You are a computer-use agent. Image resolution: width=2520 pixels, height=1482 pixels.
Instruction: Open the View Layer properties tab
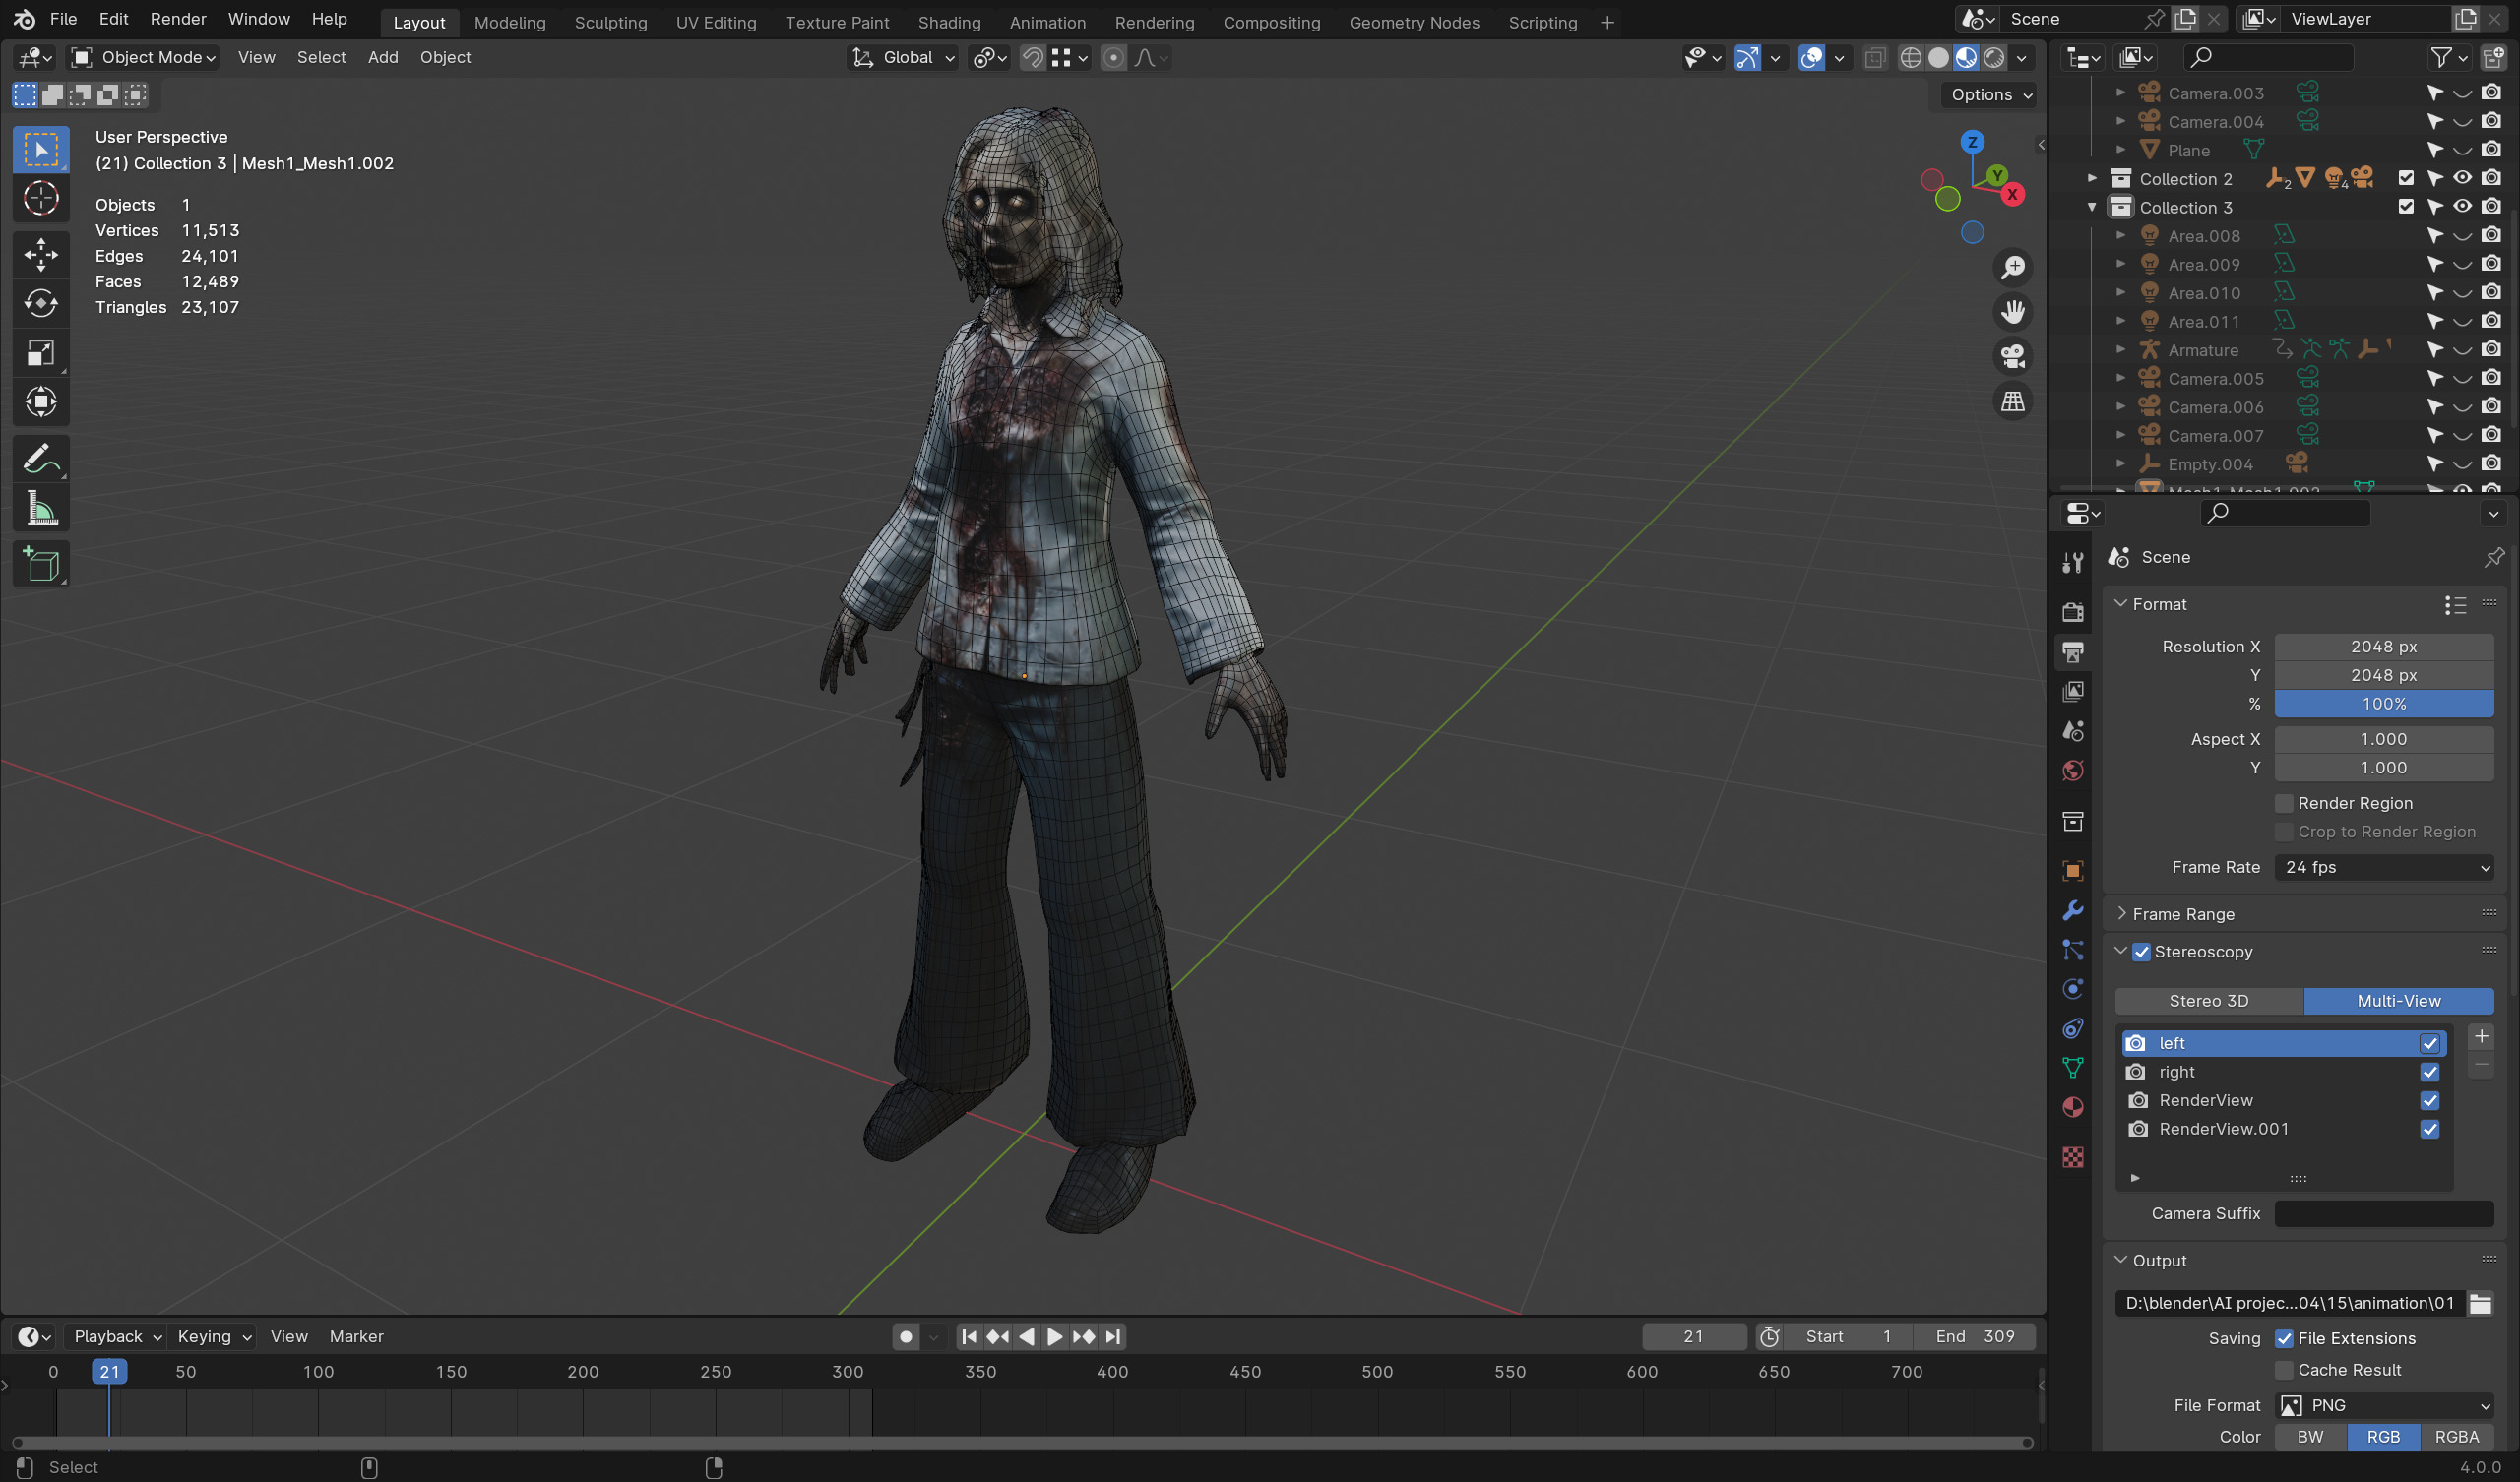pos(2072,691)
